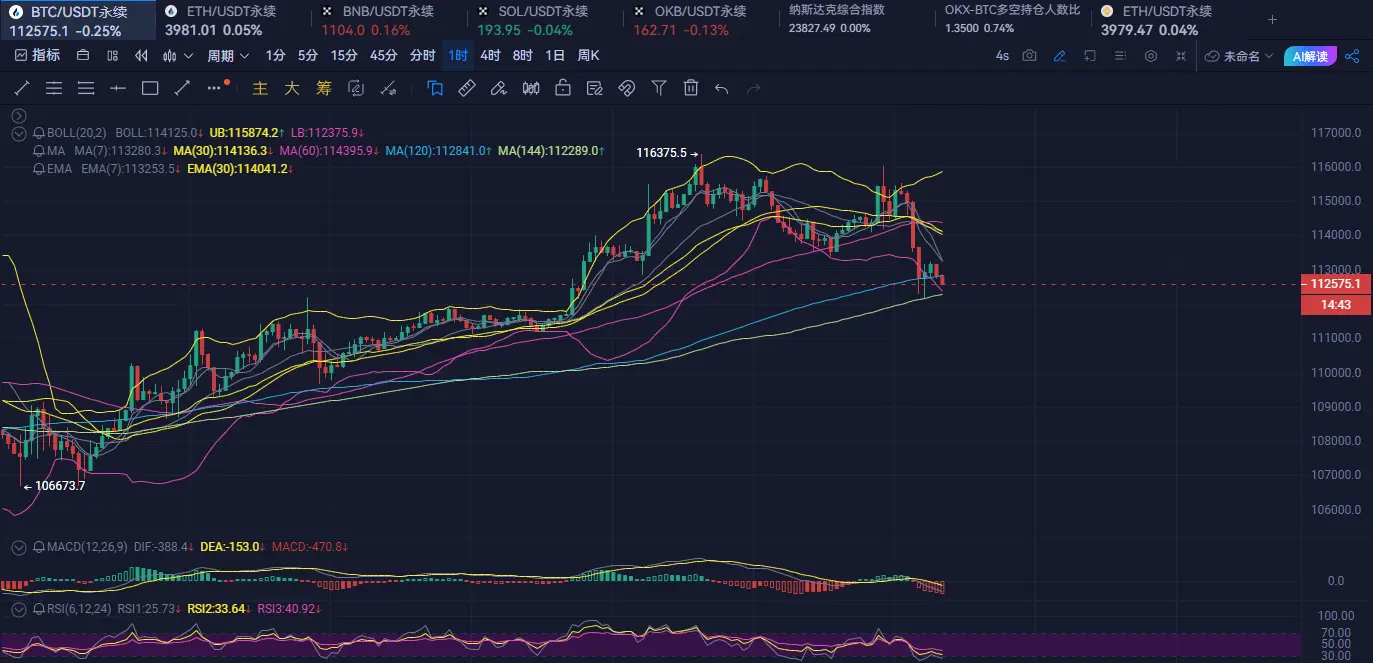1373x663 pixels.
Task: Select the 4时 timeframe
Action: (x=490, y=56)
